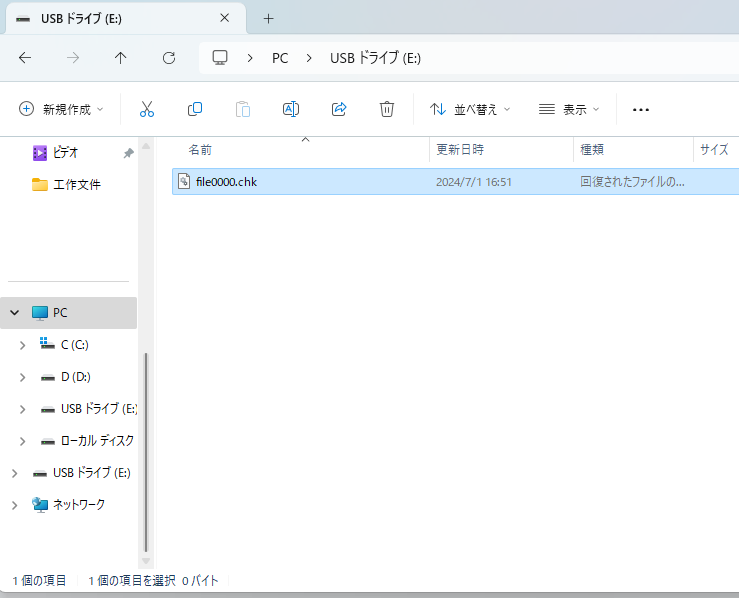Image resolution: width=739 pixels, height=598 pixels.
Task: Add a new tab with plus
Action: pos(268,18)
